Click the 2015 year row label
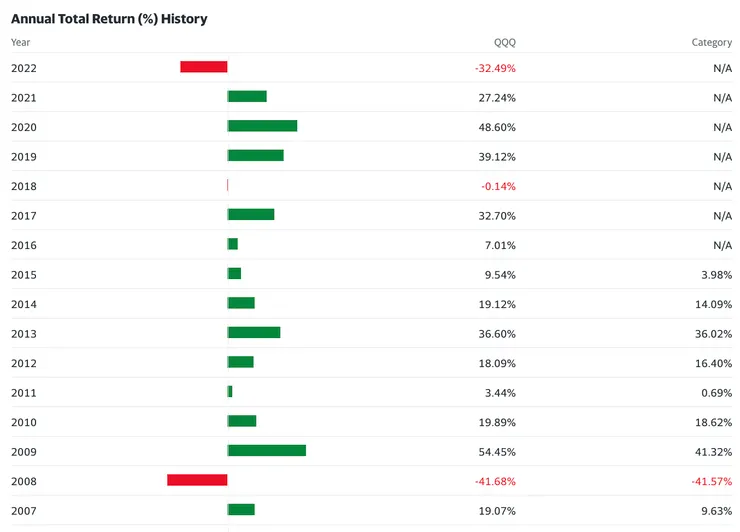The width and height of the screenshot is (740, 532). click(x=24, y=274)
